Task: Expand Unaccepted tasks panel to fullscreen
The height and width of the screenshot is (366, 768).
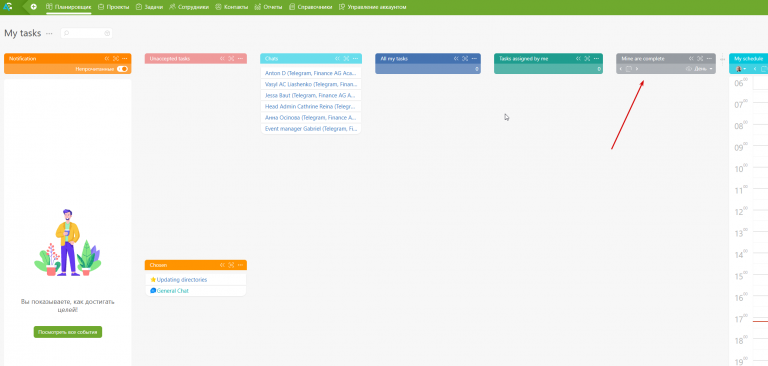Action: (231, 58)
